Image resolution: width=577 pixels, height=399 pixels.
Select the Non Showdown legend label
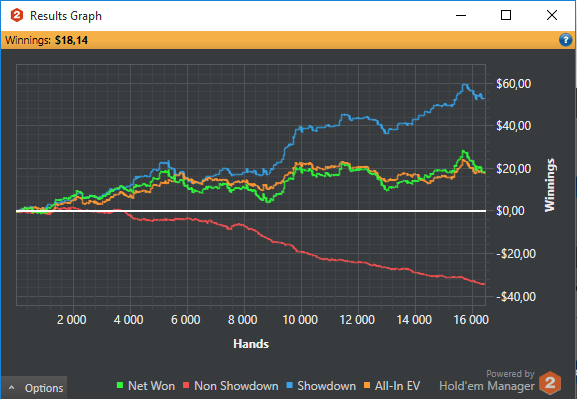point(236,386)
